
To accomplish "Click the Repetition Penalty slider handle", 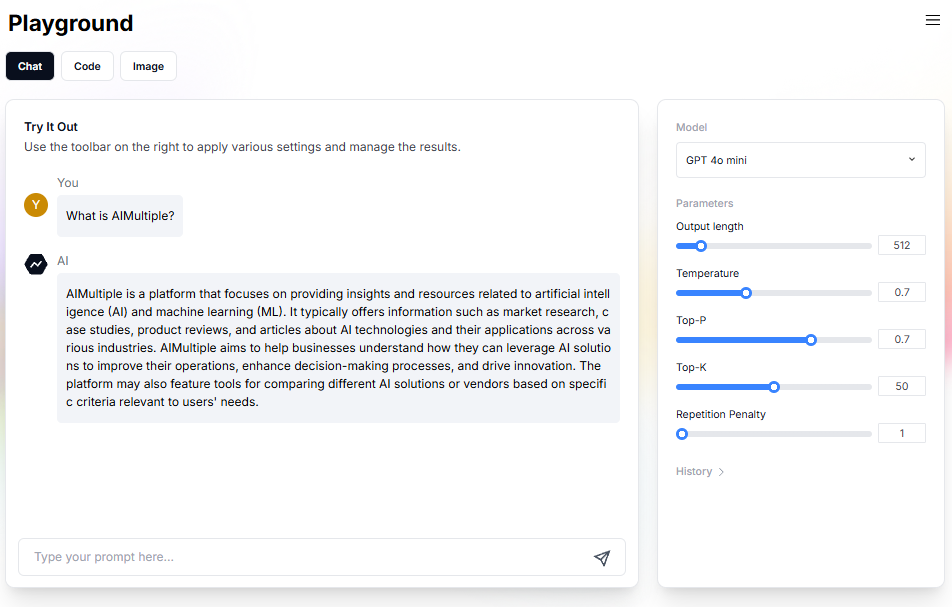I will [x=682, y=434].
